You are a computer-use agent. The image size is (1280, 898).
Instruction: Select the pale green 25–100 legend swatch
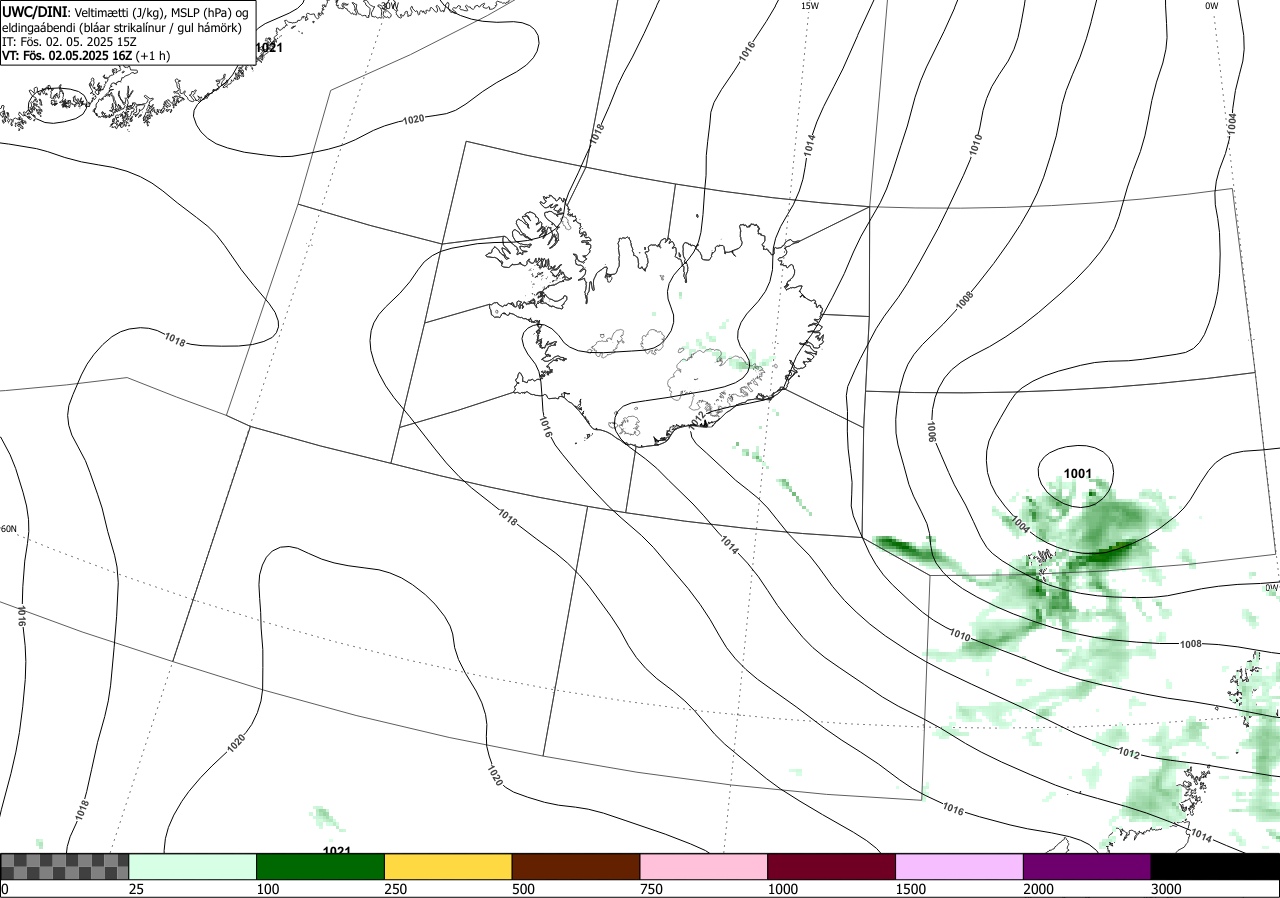193,866
